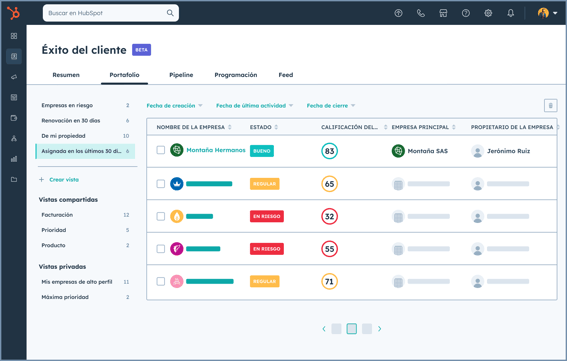This screenshot has width=567, height=361.
Task: Open Fecha de última actividad dropdown
Action: pos(255,106)
